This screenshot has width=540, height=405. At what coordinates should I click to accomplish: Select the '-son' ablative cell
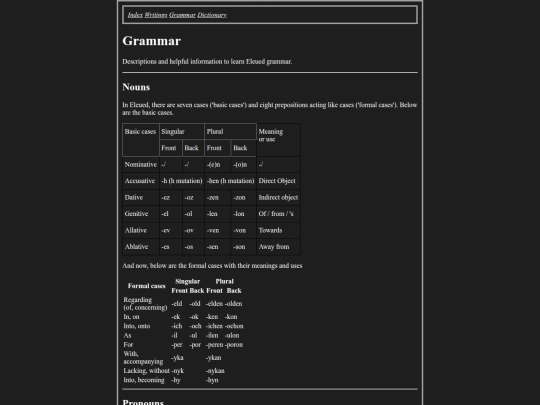(243, 247)
